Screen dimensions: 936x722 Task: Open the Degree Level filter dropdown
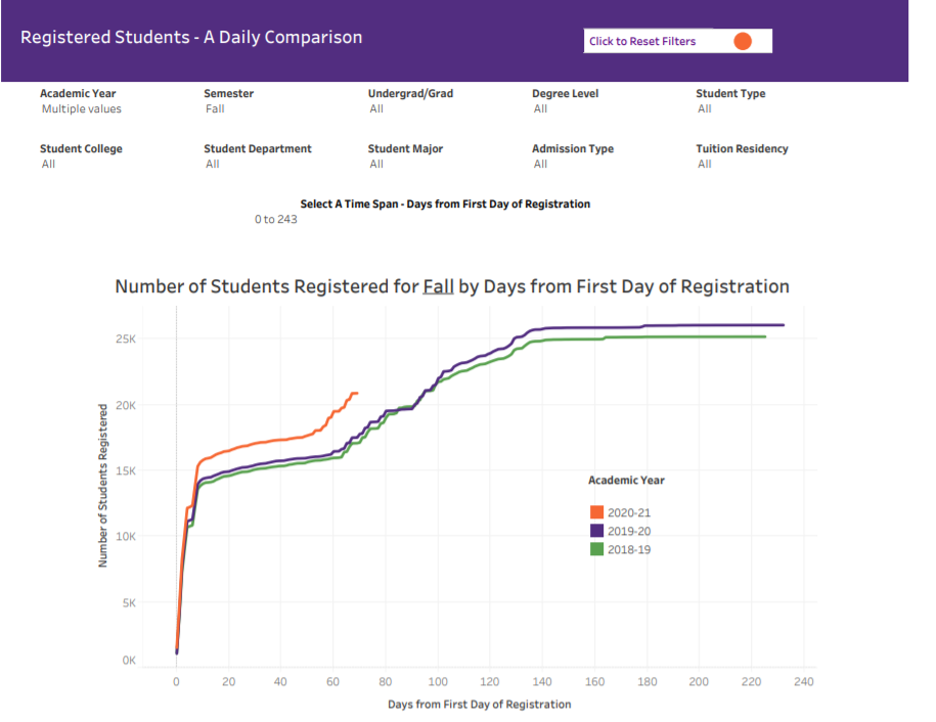(540, 109)
